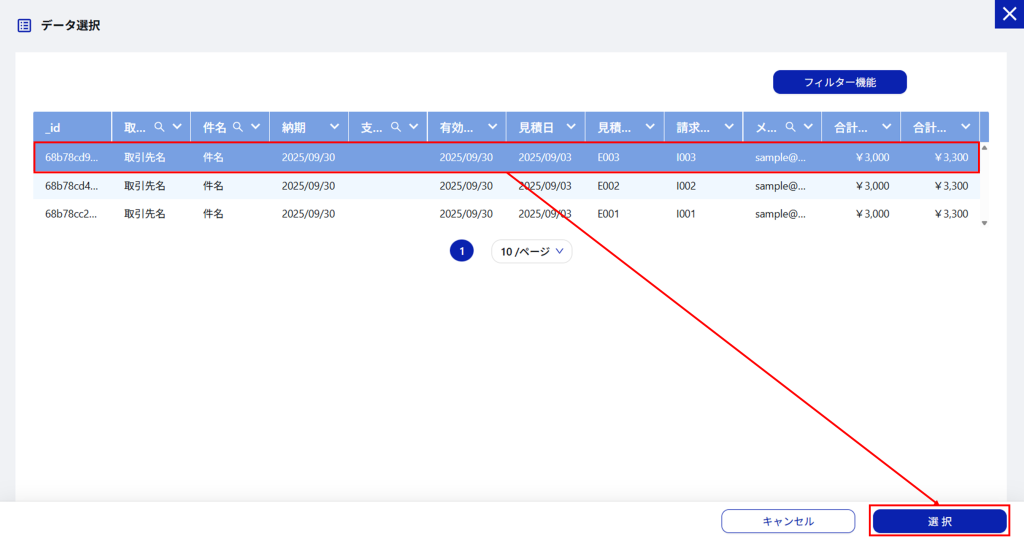Click the データ選択 list icon in title
This screenshot has width=1024, height=539.
25,26
